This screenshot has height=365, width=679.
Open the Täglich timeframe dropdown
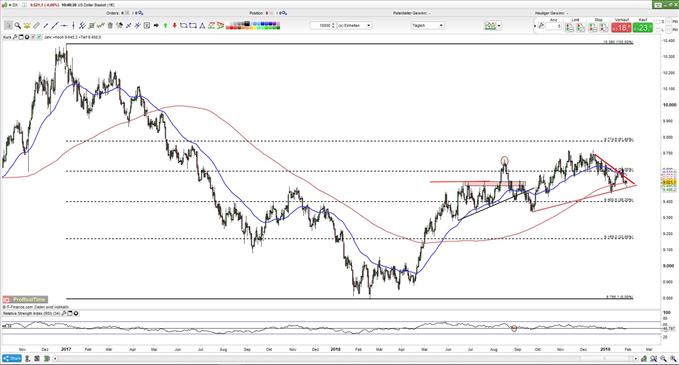(x=428, y=26)
